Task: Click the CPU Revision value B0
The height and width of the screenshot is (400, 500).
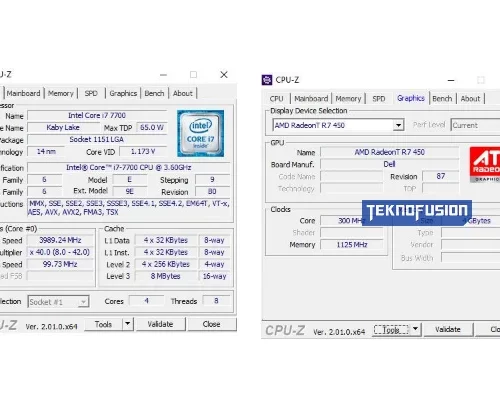Action: pyautogui.click(x=212, y=191)
